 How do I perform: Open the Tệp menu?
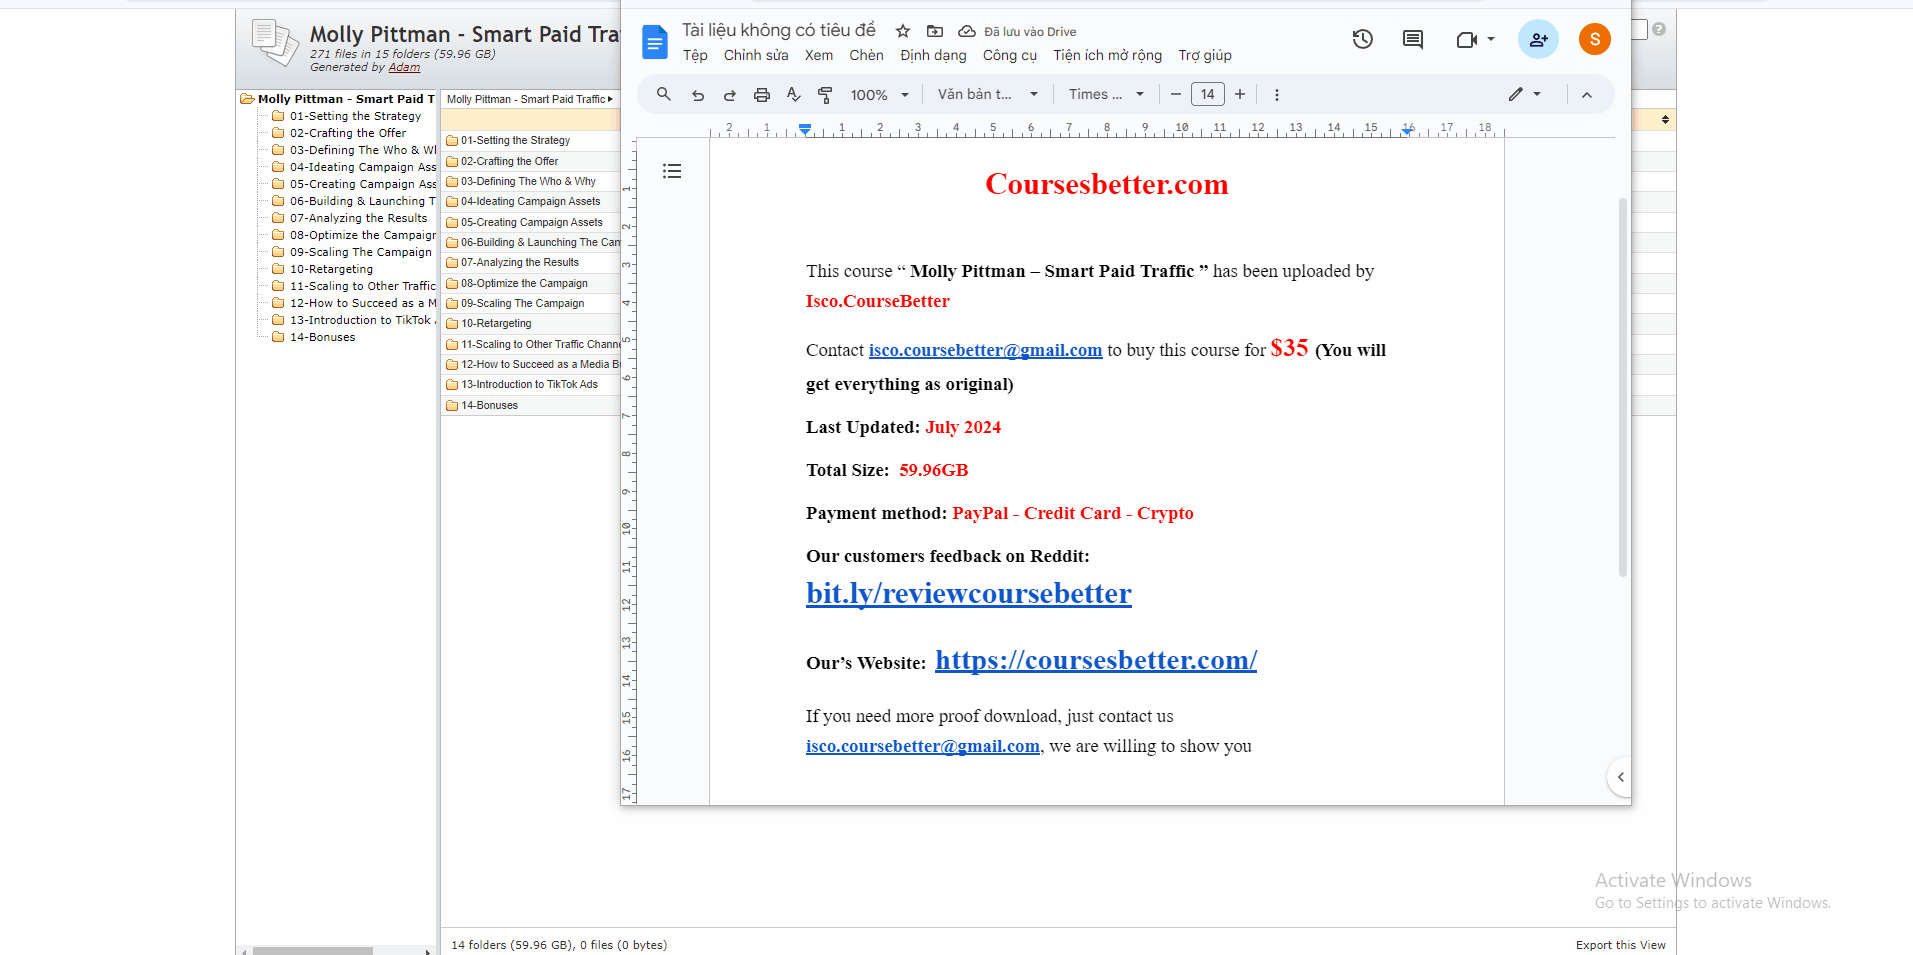[695, 55]
